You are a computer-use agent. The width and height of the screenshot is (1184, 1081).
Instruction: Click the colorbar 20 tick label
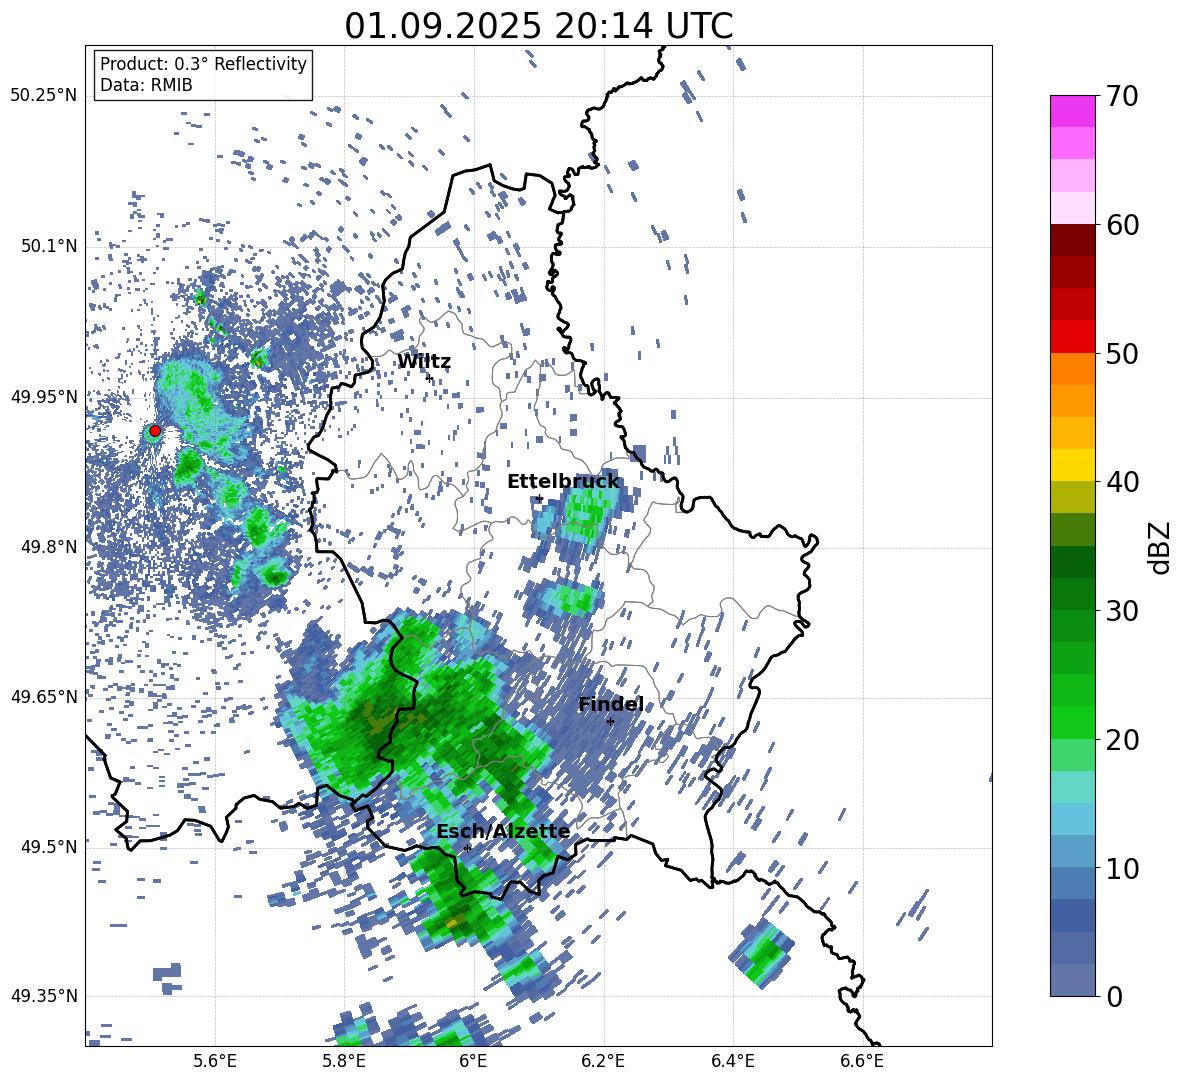point(1122,739)
